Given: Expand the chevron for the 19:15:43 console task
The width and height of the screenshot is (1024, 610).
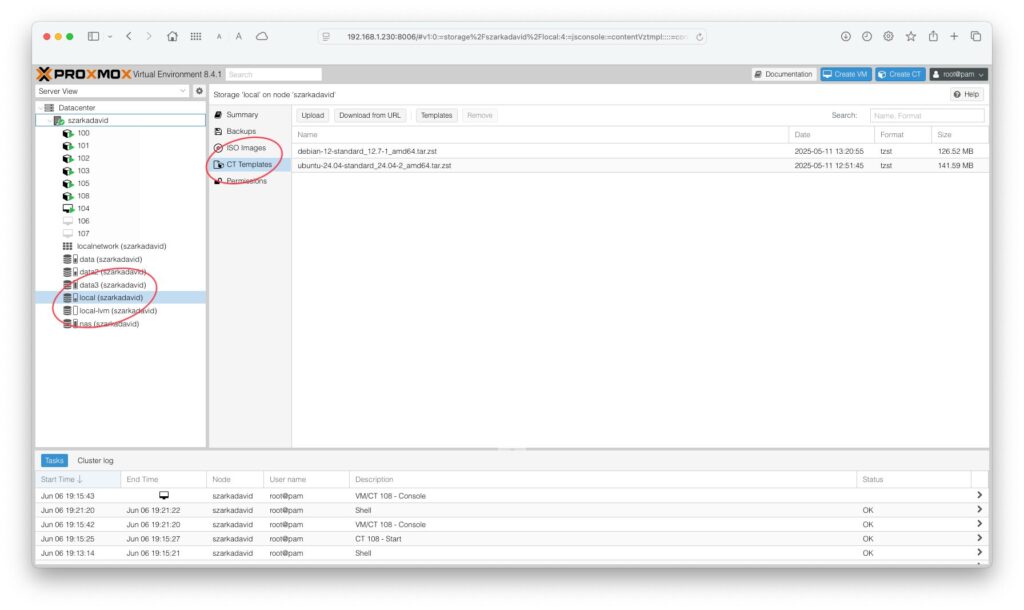Looking at the screenshot, I should click(x=979, y=495).
